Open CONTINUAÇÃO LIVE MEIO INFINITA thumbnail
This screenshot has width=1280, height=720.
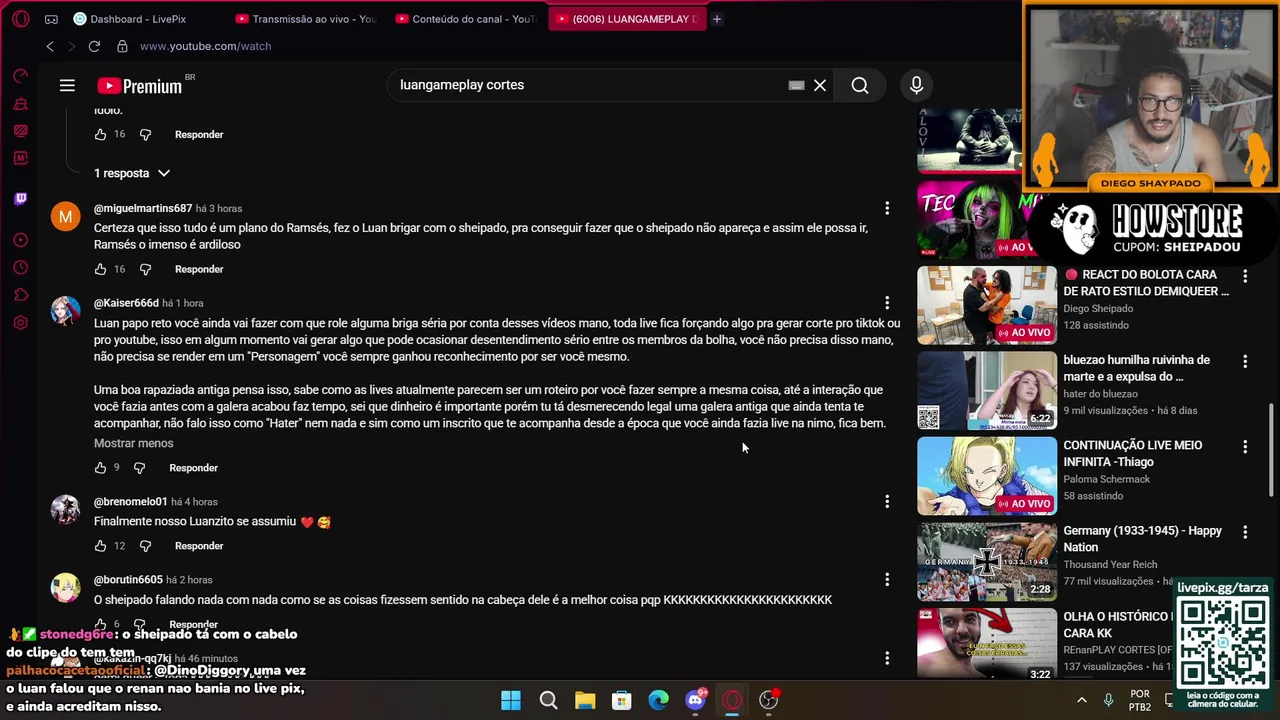click(x=987, y=476)
